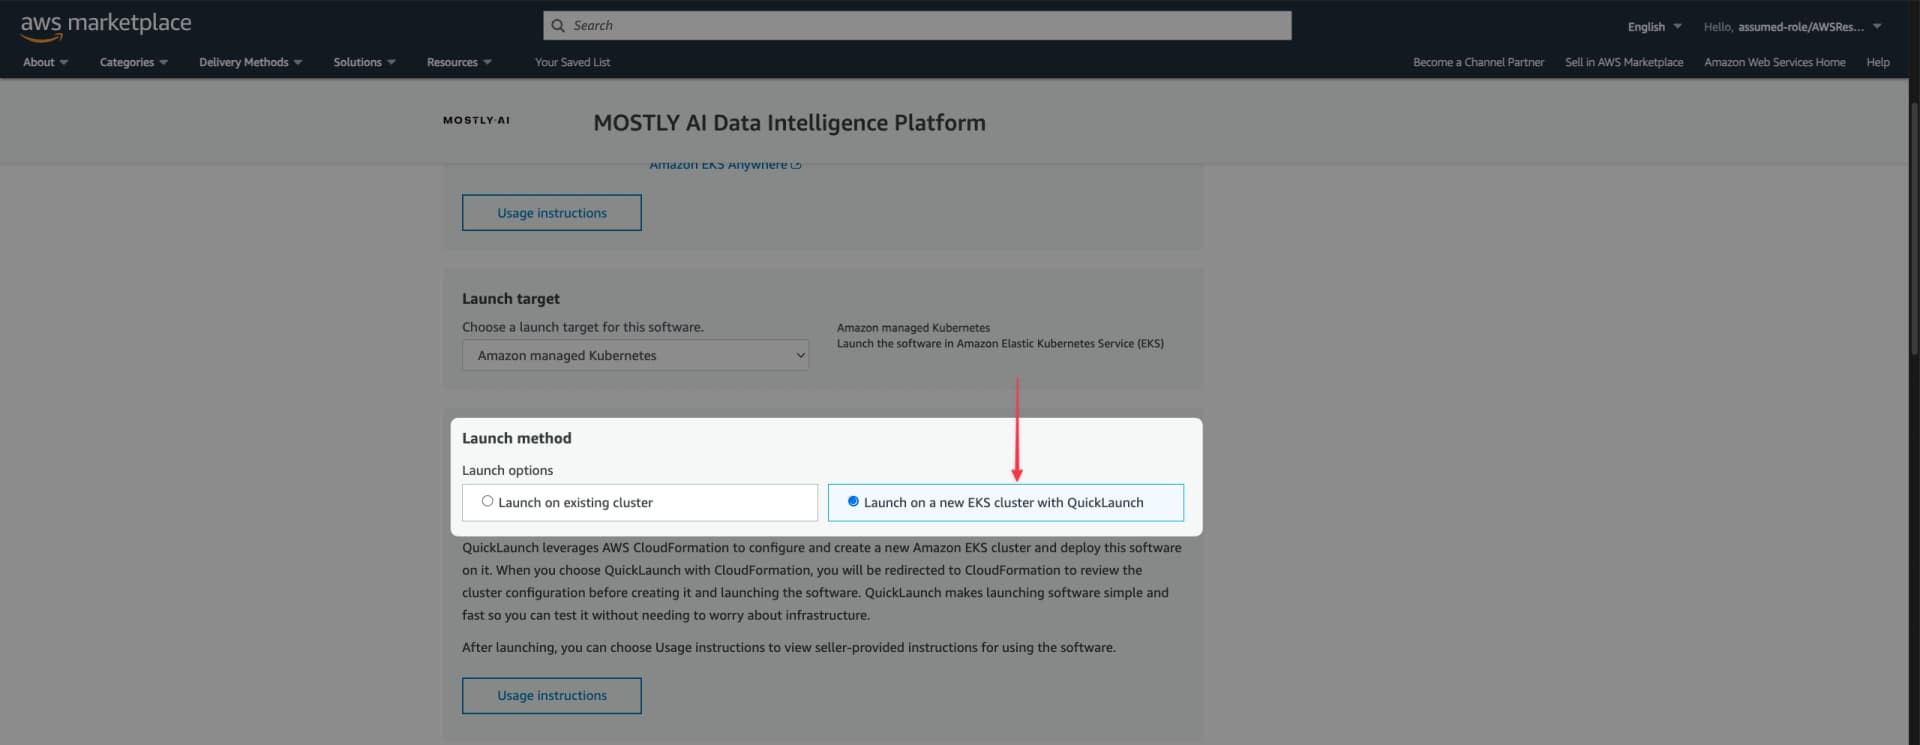Click the MOSTLY AI vendor logo

476,120
